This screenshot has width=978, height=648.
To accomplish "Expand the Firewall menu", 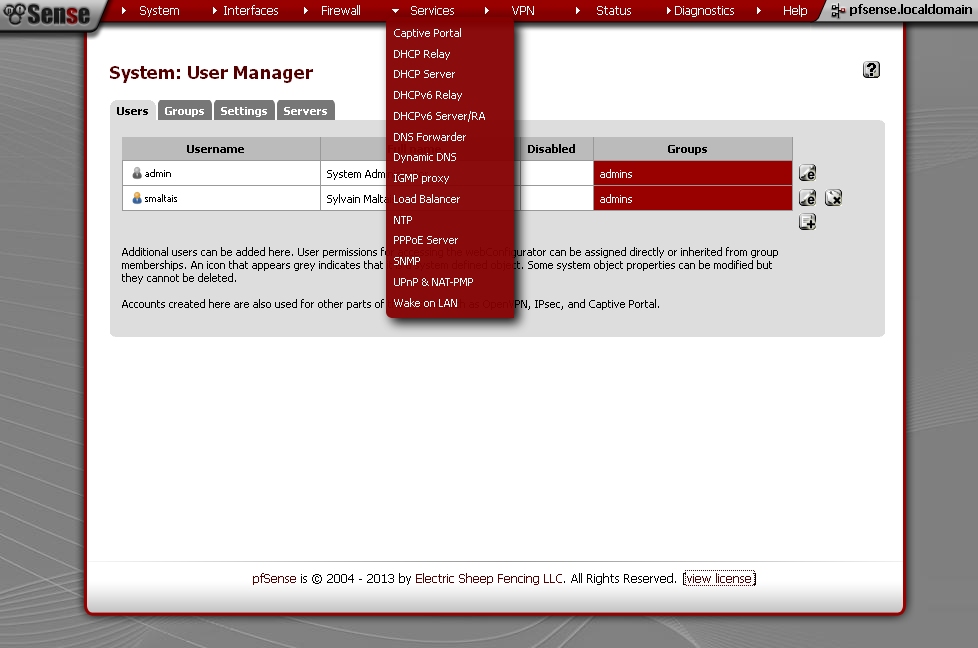I will click(340, 11).
